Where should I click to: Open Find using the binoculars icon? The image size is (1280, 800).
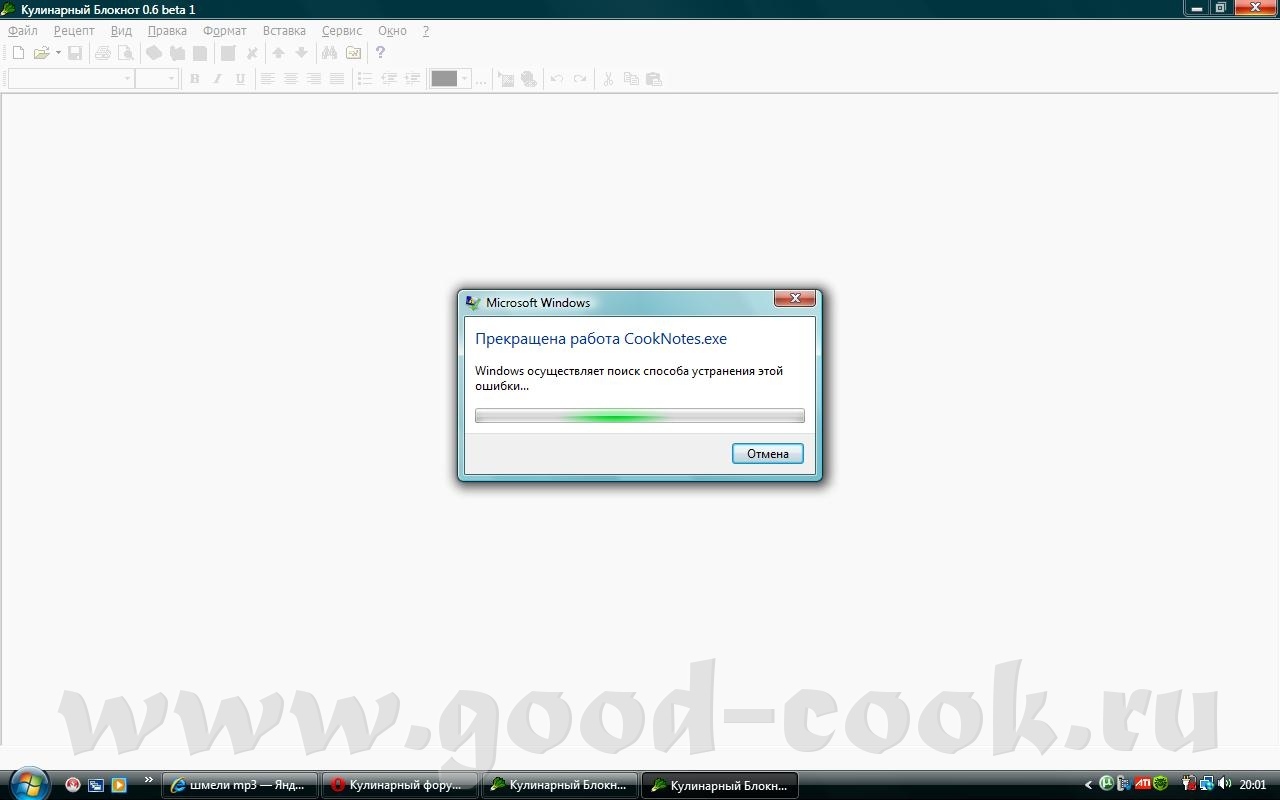(x=329, y=53)
